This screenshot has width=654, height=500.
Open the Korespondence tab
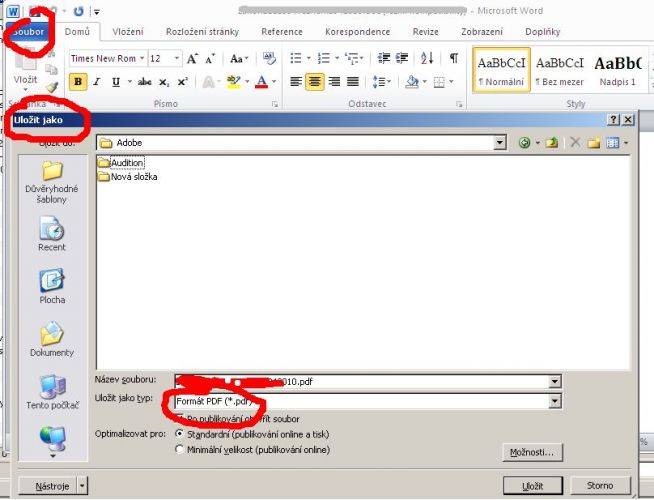(357, 32)
